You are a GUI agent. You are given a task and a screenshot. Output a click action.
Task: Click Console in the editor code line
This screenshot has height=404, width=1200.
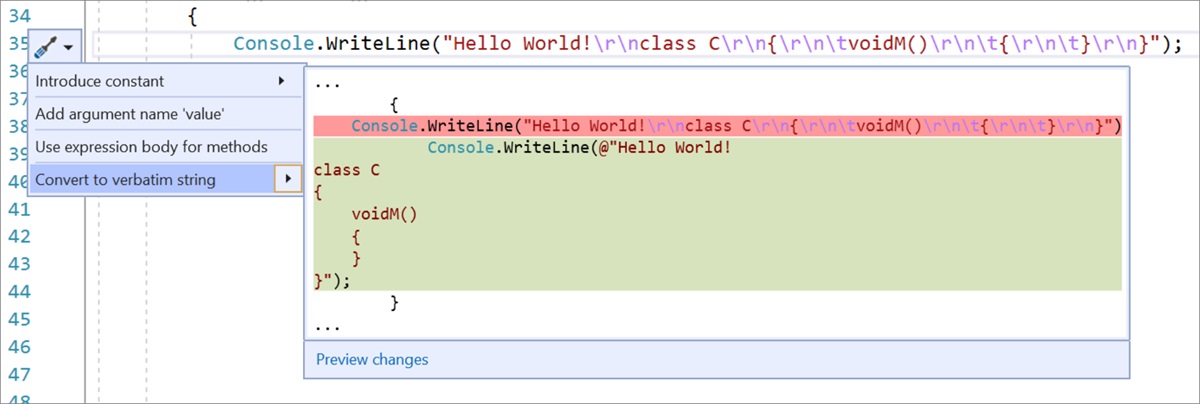270,44
